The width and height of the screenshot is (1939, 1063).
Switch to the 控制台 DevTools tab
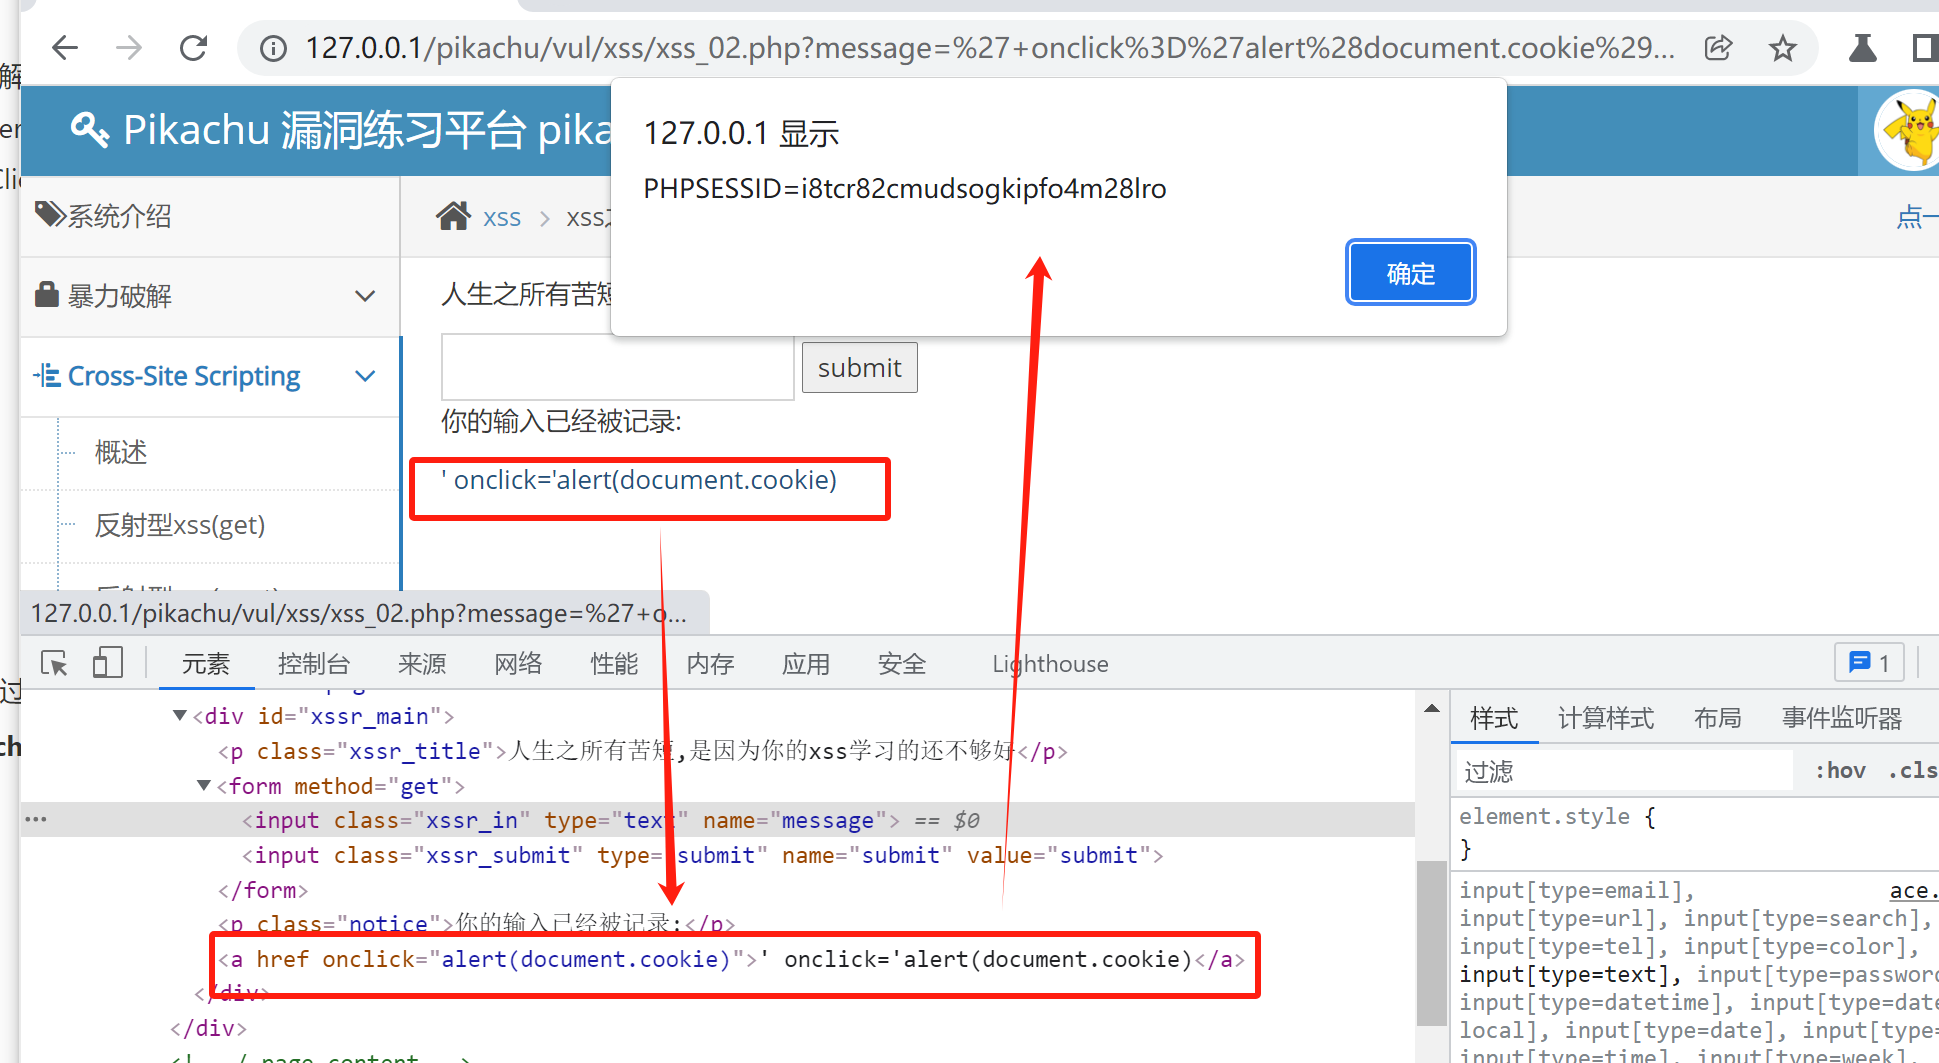[x=314, y=664]
